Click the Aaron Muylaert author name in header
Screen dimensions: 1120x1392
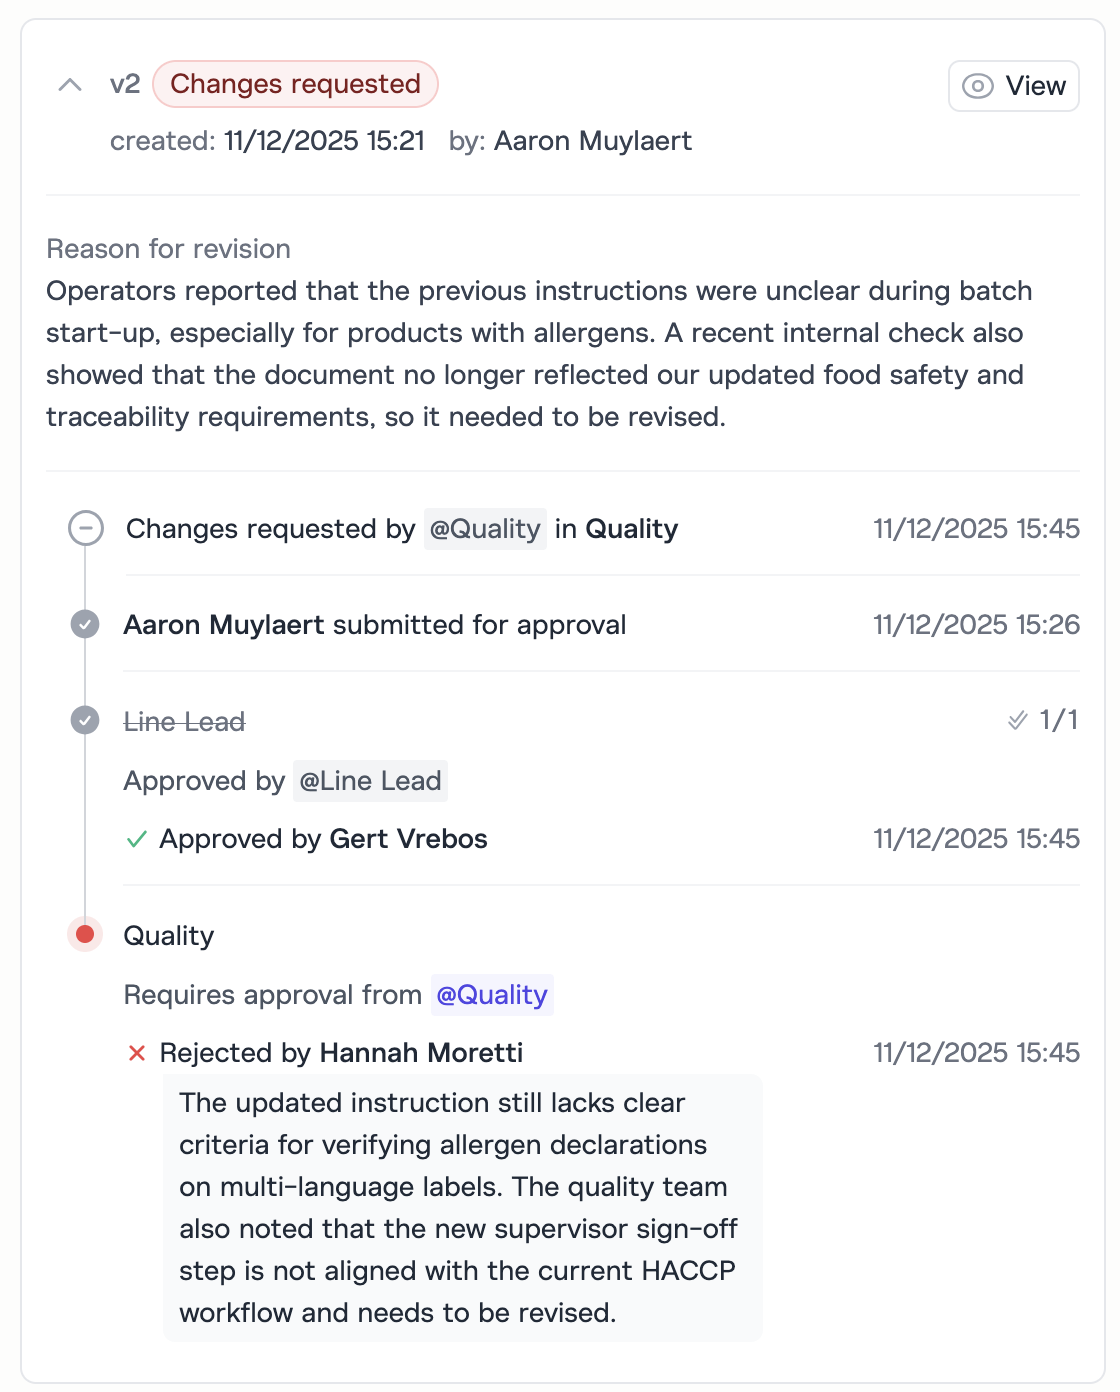pyautogui.click(x=592, y=141)
